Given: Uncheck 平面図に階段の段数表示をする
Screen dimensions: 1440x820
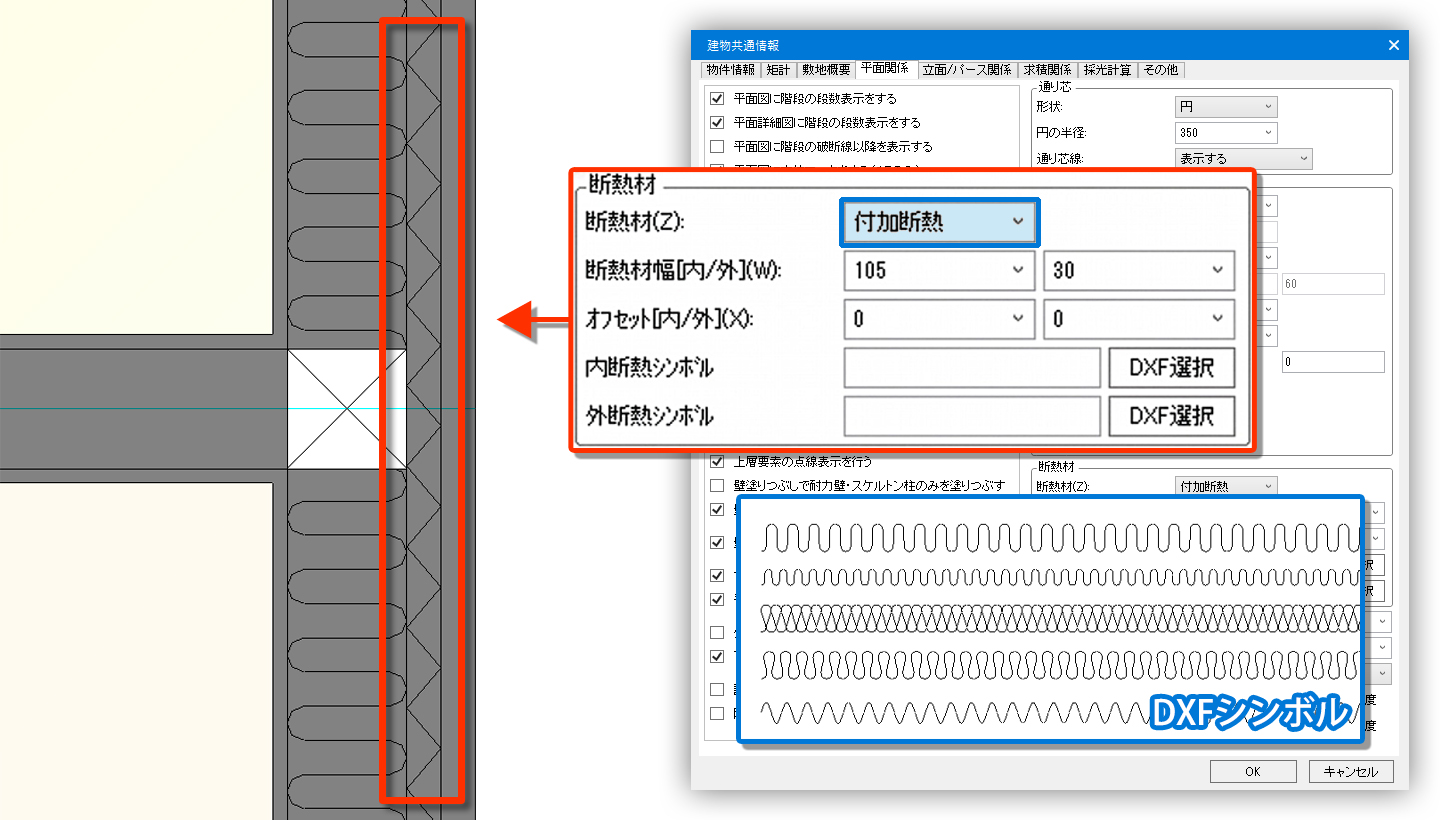Looking at the screenshot, I should point(716,99).
